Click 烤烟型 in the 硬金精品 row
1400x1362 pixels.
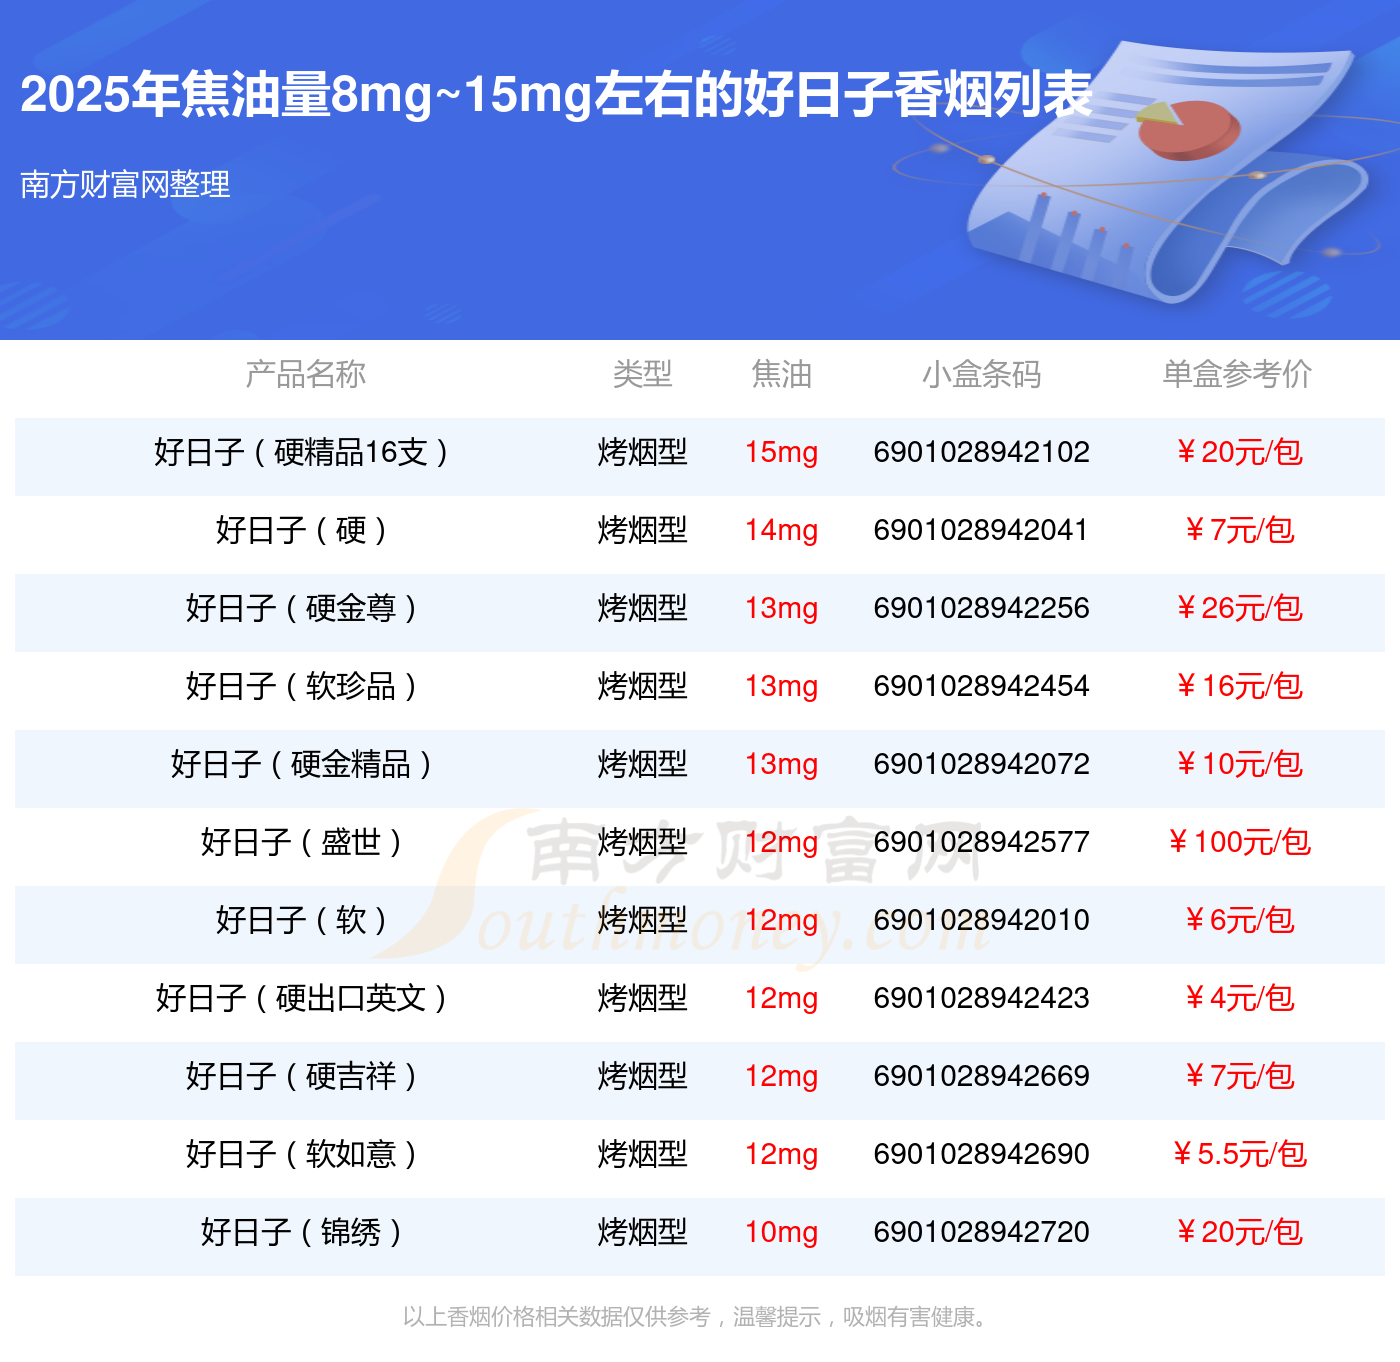coord(642,764)
